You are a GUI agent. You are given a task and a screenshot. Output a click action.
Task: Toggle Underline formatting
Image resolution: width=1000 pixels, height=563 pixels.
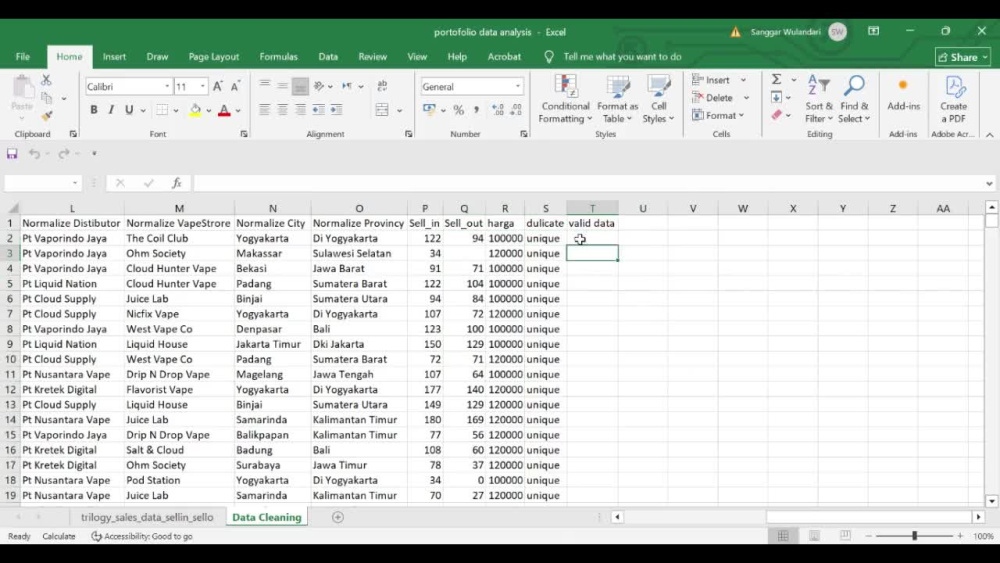pos(129,110)
